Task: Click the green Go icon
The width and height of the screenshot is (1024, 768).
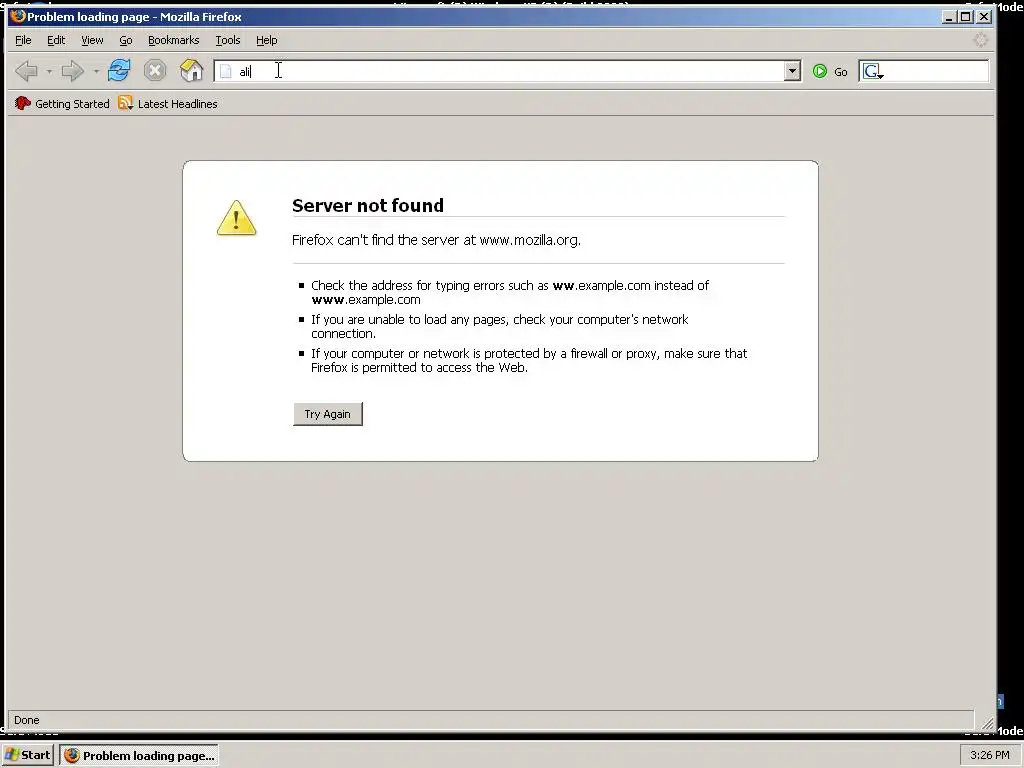Action: pyautogui.click(x=820, y=71)
